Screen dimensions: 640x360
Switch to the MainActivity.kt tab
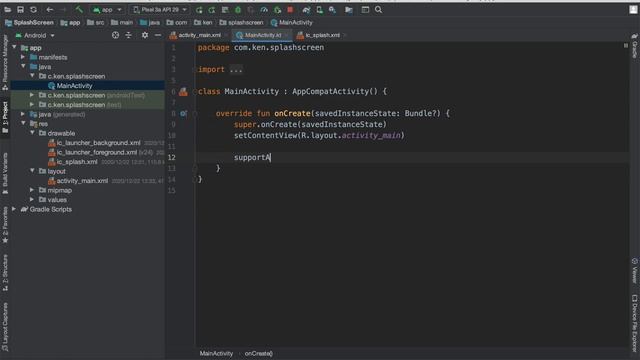[262, 35]
